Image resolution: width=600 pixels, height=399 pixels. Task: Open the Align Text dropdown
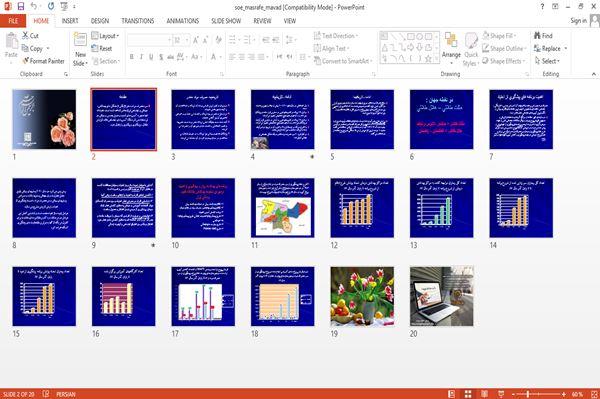[331, 48]
